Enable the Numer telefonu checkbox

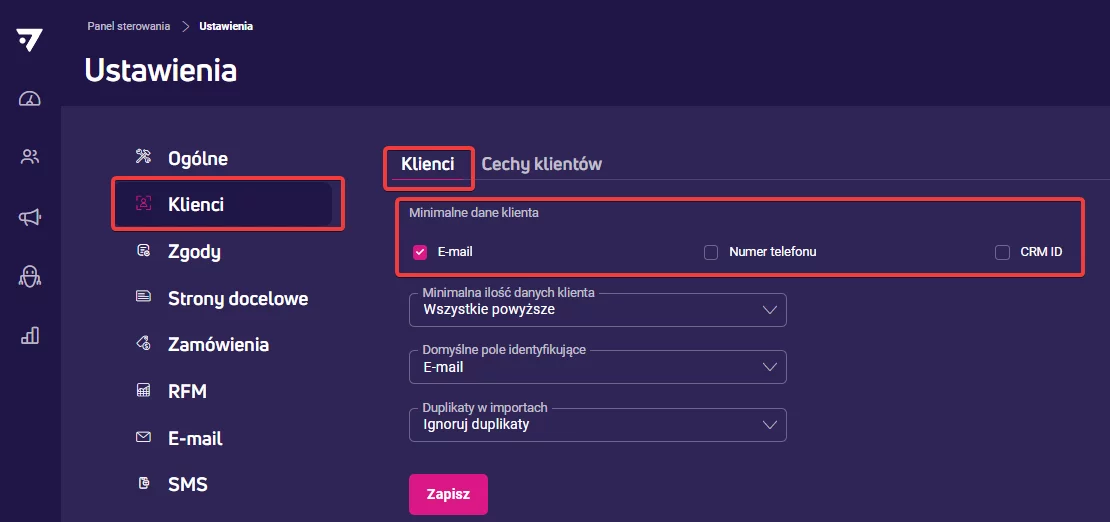[x=711, y=252]
